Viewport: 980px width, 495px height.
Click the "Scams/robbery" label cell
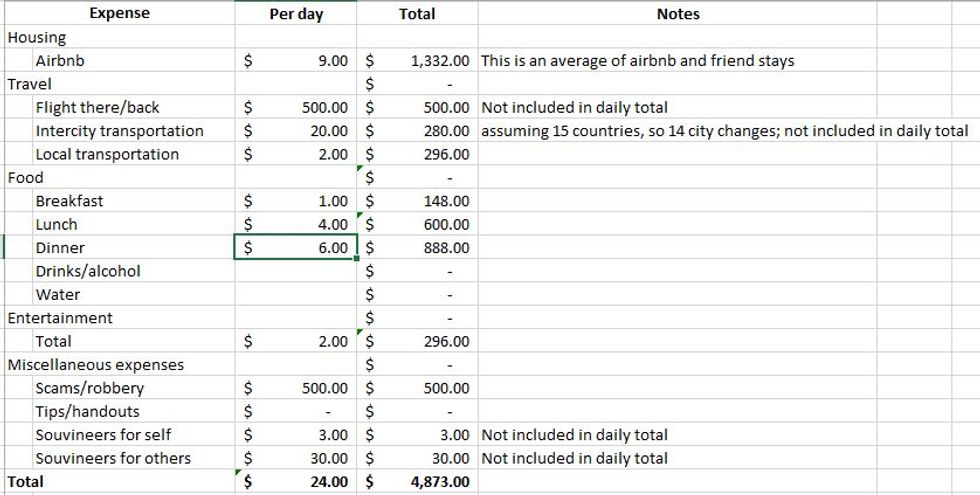pyautogui.click(x=90, y=388)
